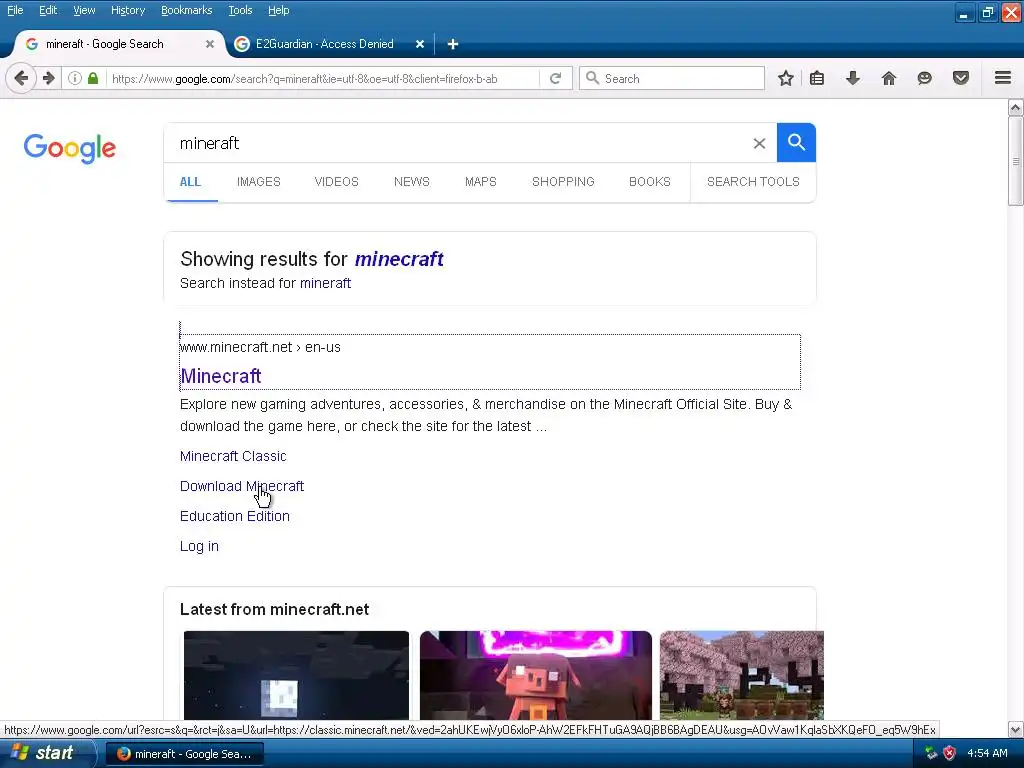Open the Log in sitelink
This screenshot has width=1024, height=768.
tap(199, 546)
